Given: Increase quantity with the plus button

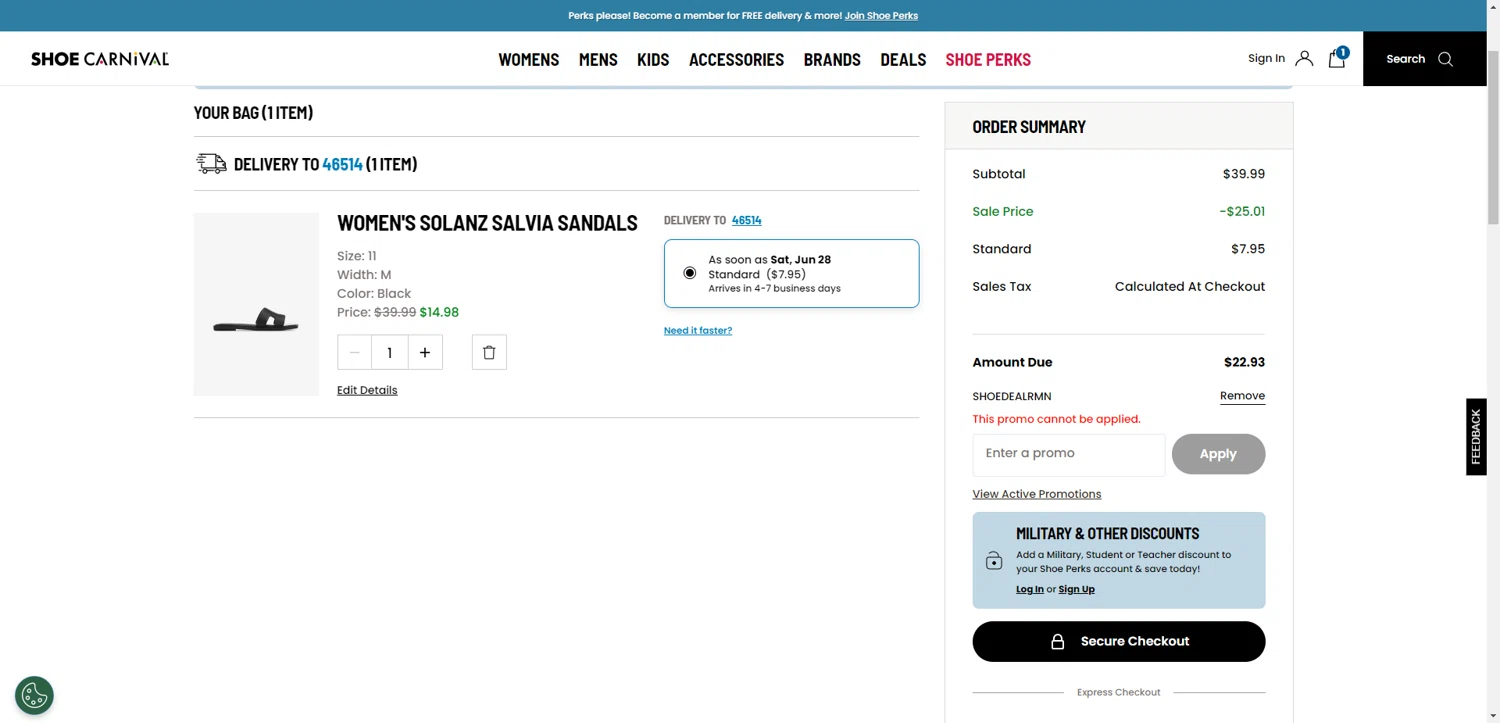Looking at the screenshot, I should [x=425, y=352].
